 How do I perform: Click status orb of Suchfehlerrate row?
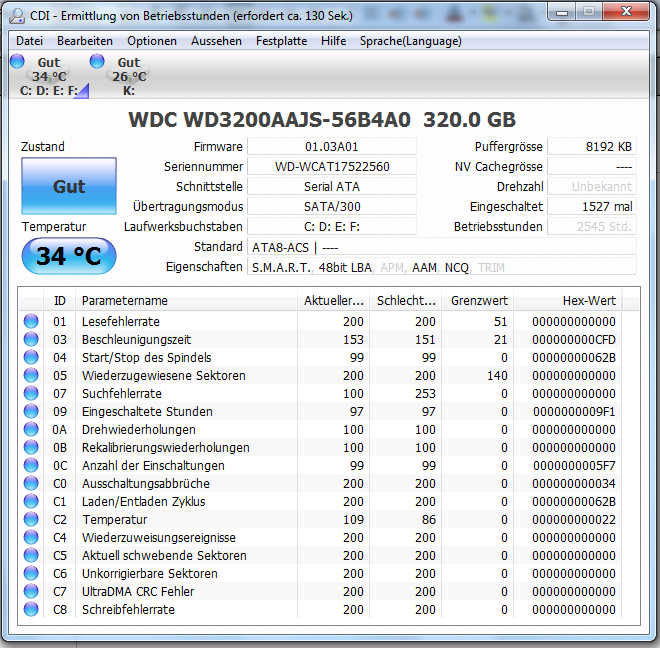tap(31, 393)
